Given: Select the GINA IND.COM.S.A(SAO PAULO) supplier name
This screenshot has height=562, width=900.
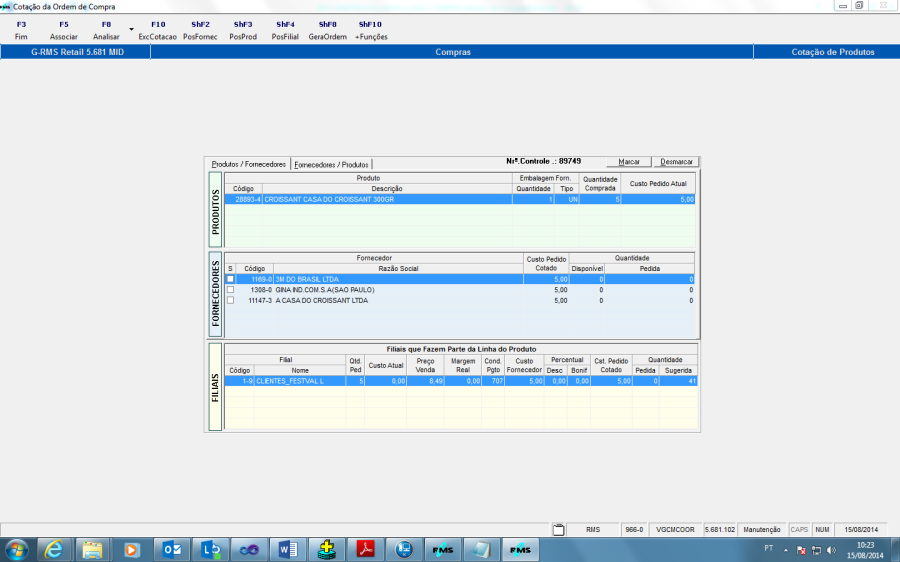Looking at the screenshot, I should click(x=325, y=290).
